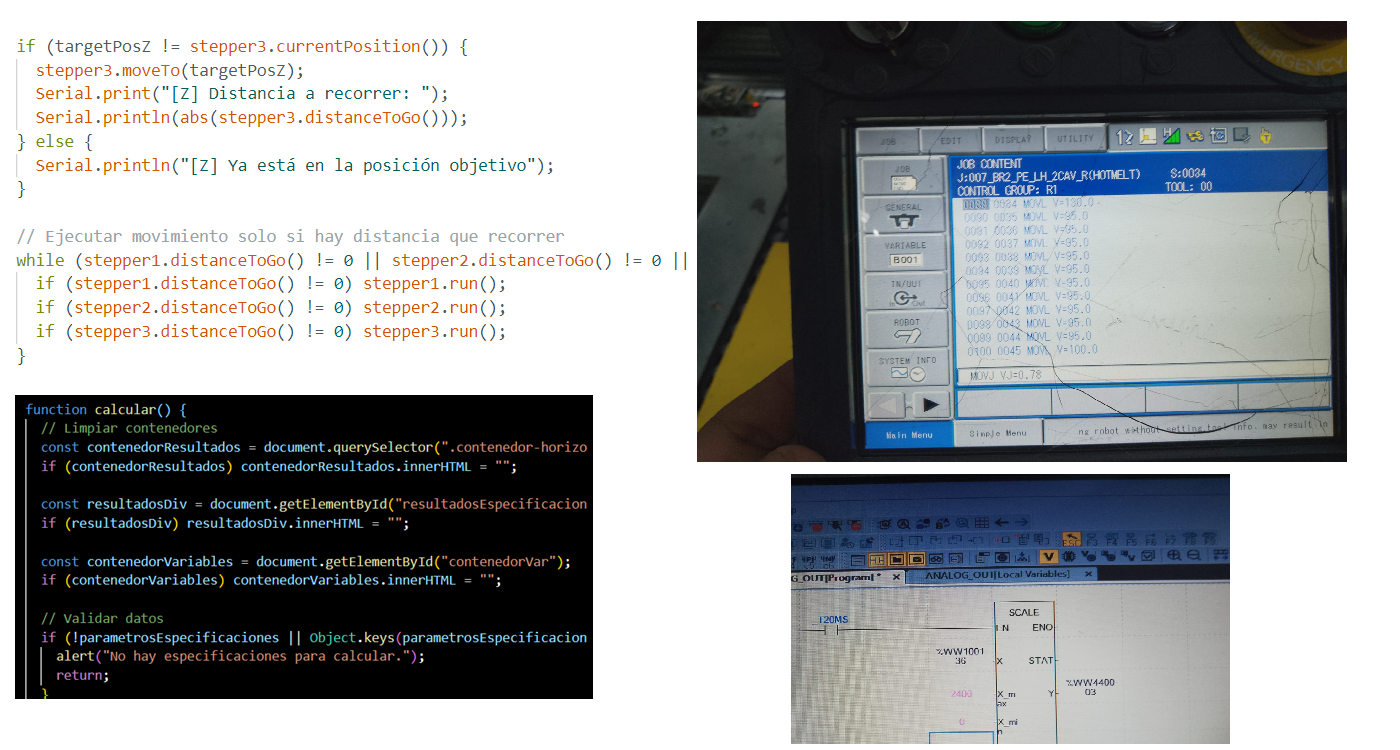The height and width of the screenshot is (750, 1400).
Task: Close the ANALOG_OUT[Local Variables] tab
Action: pyautogui.click(x=1088, y=575)
